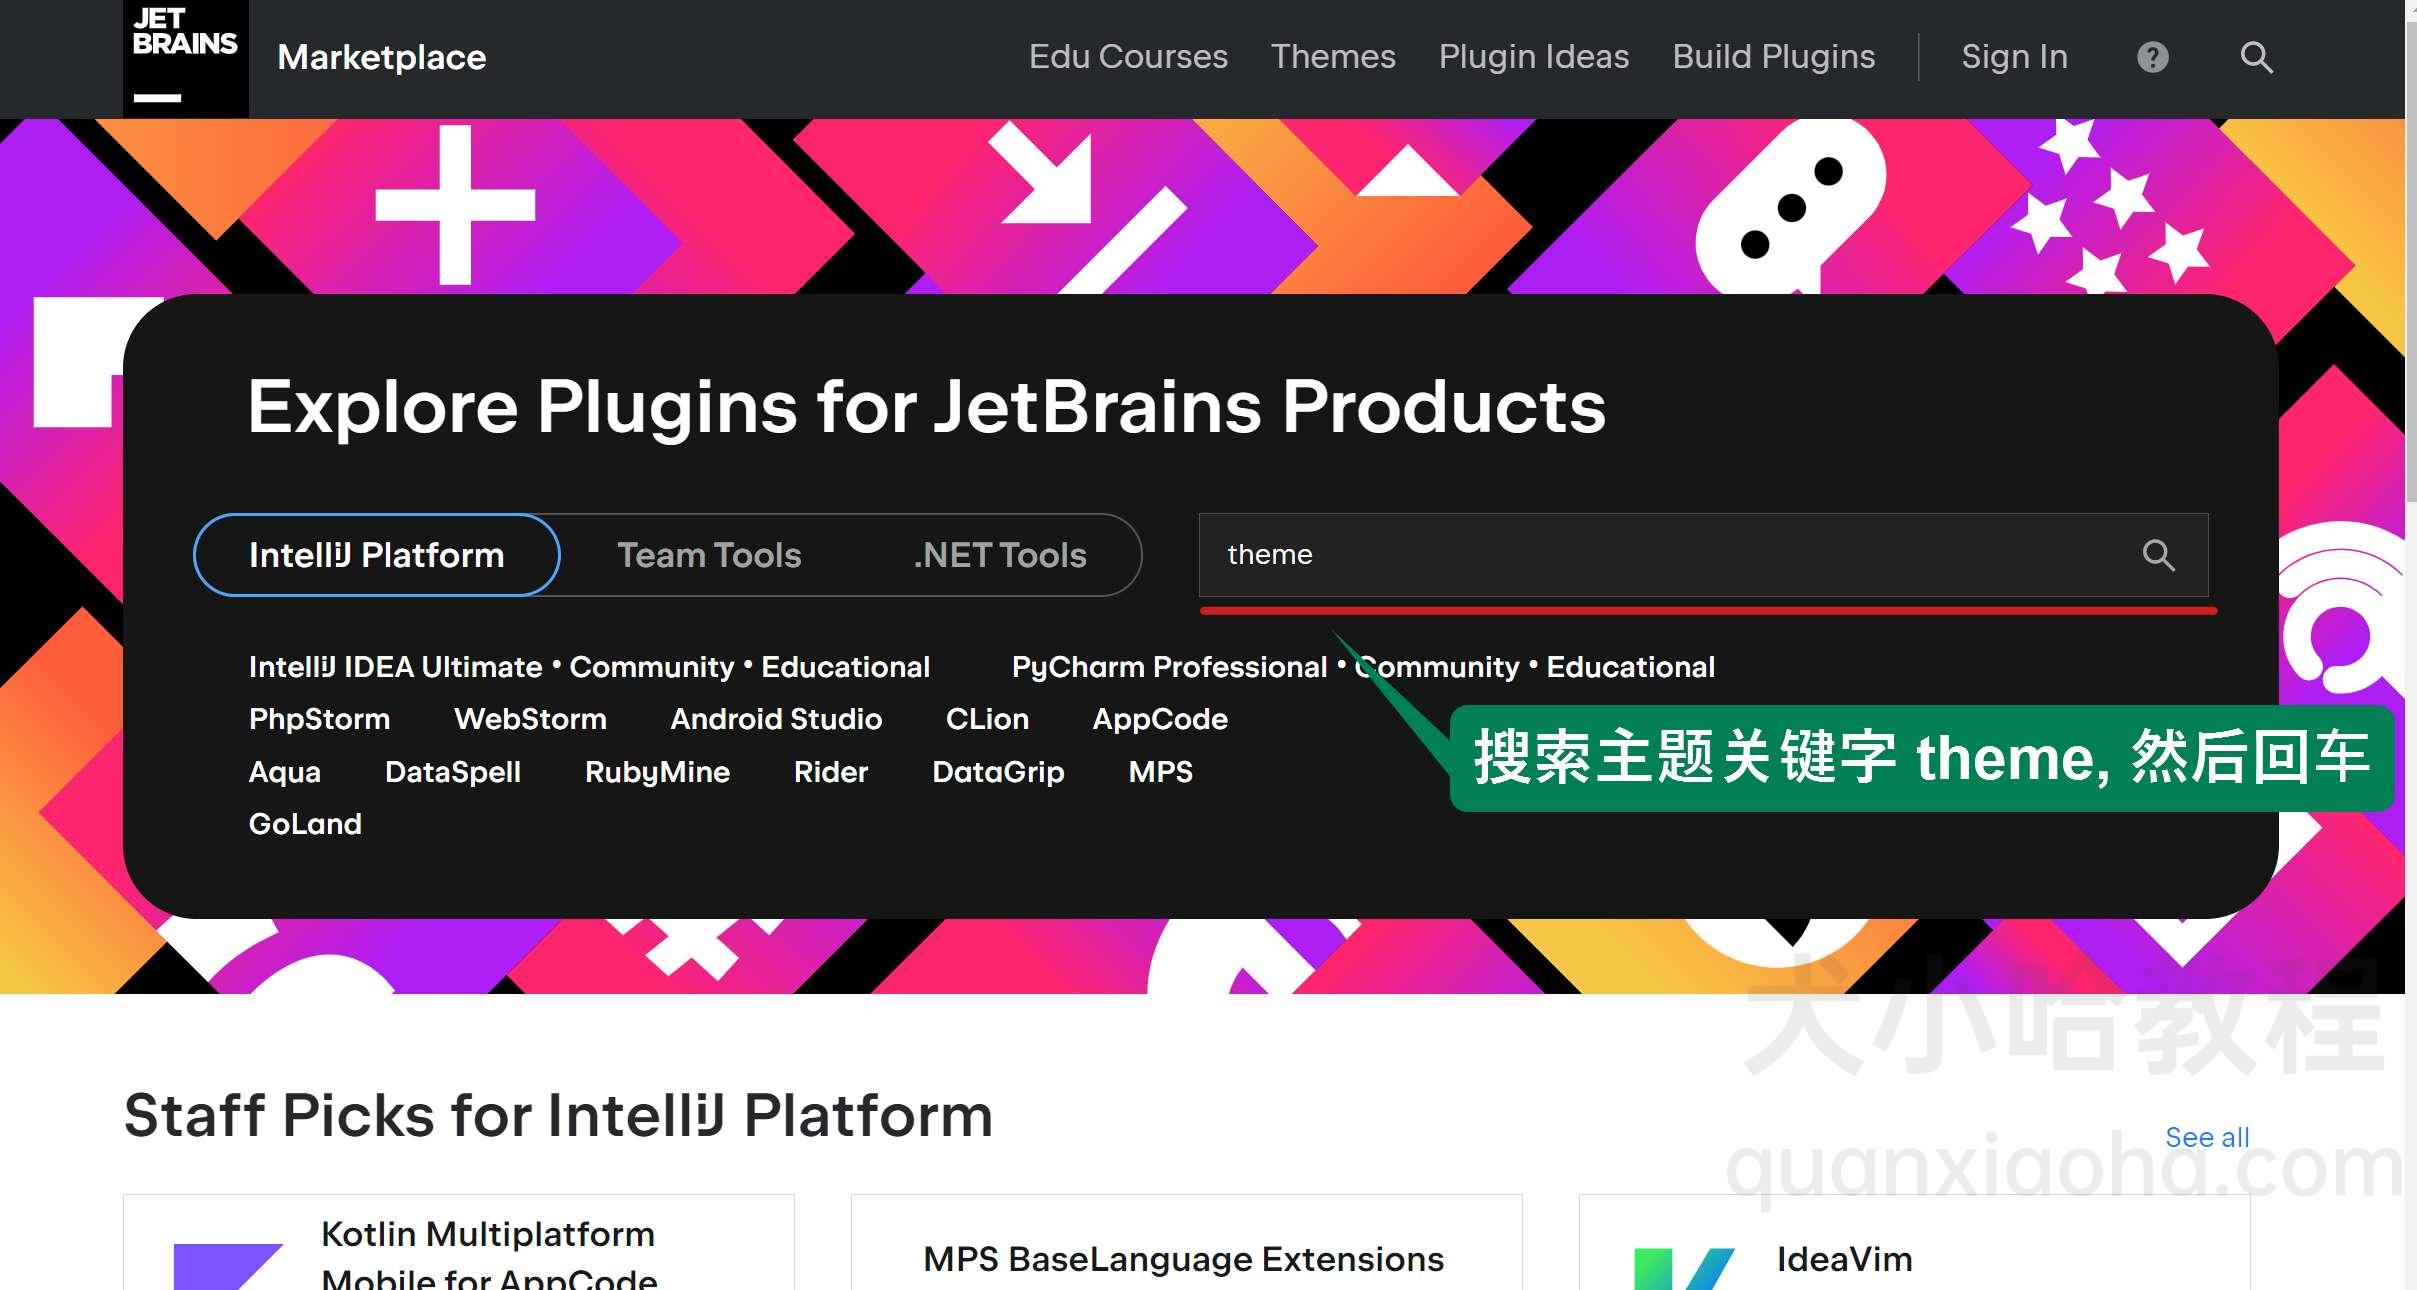This screenshot has width=2417, height=1290.
Task: Choose Android Studio product link
Action: pyautogui.click(x=776, y=719)
